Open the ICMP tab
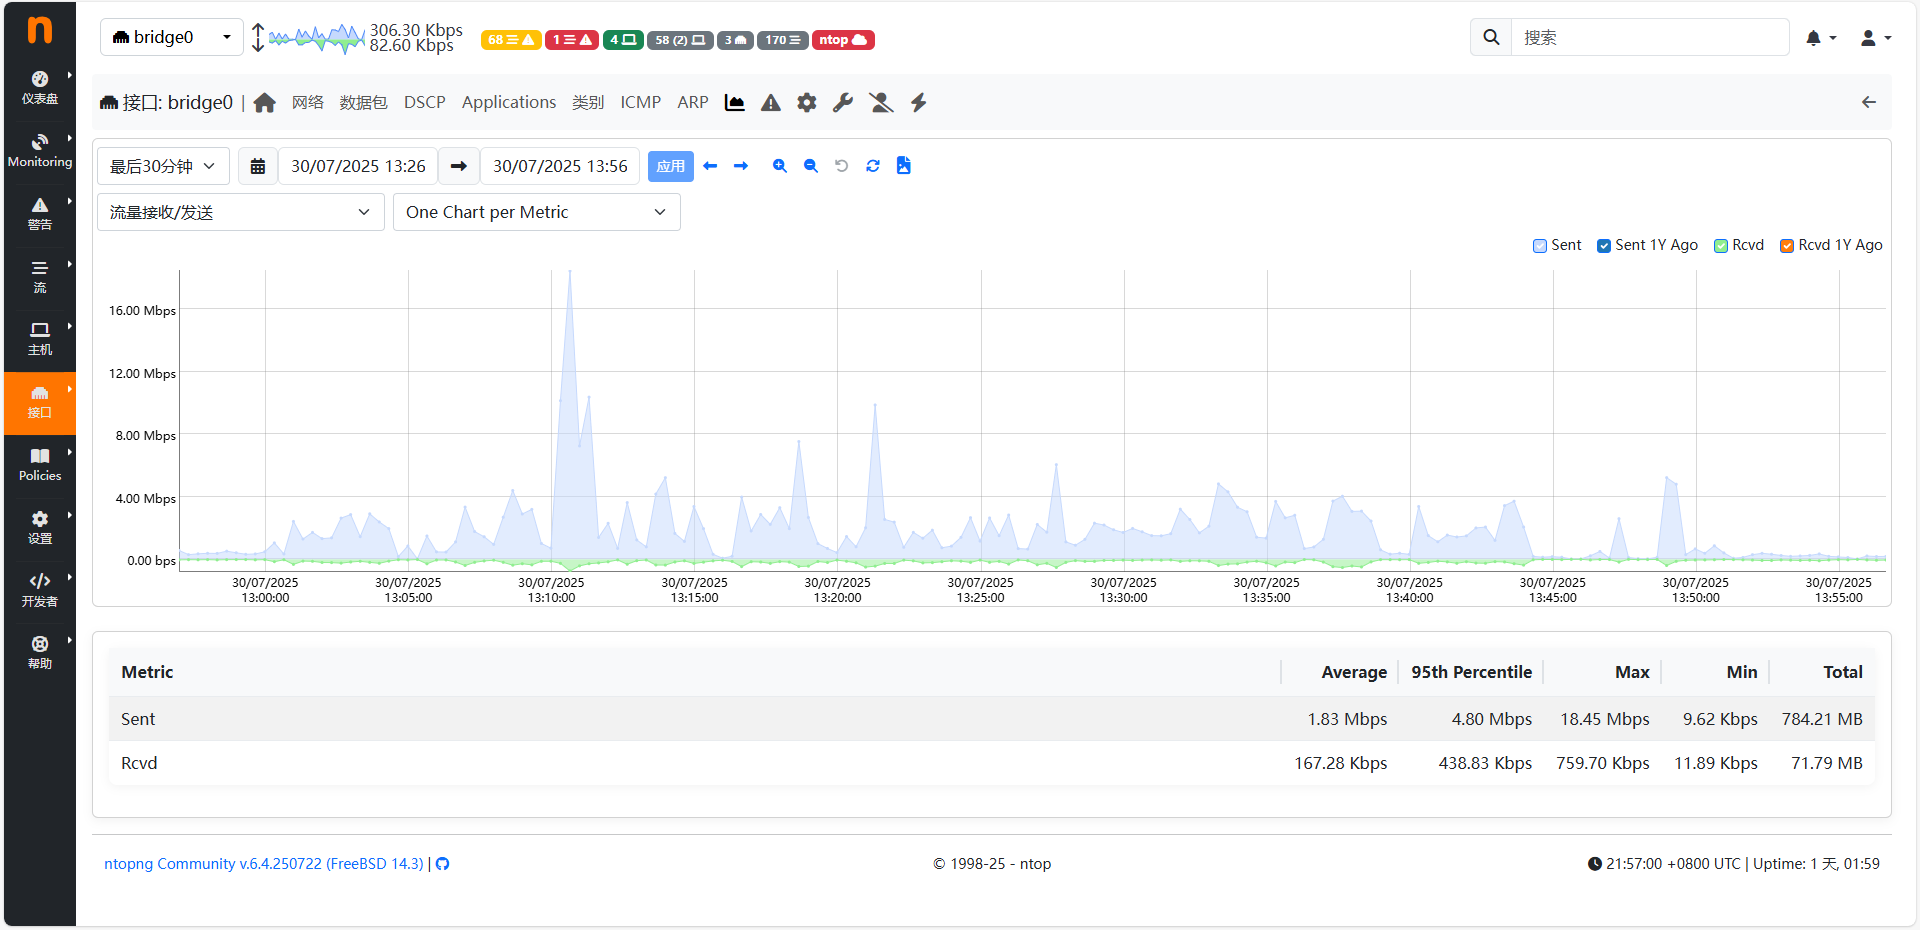 (640, 103)
